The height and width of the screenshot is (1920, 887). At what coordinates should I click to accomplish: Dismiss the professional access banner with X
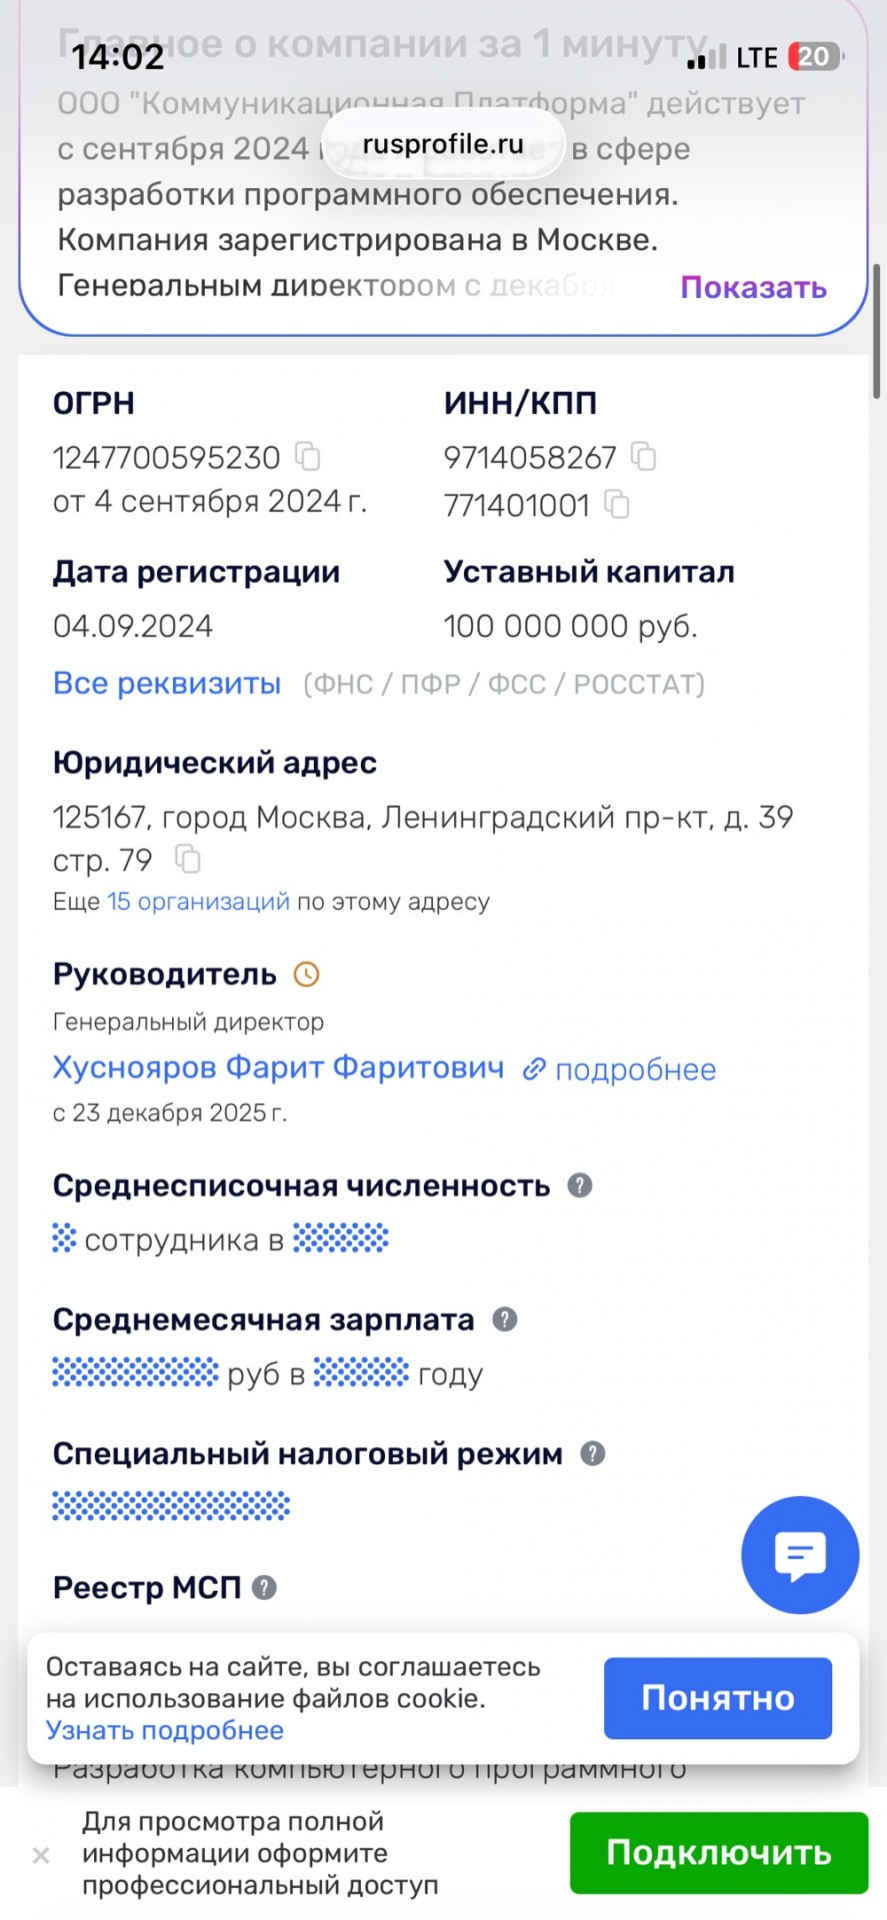pyautogui.click(x=41, y=1856)
